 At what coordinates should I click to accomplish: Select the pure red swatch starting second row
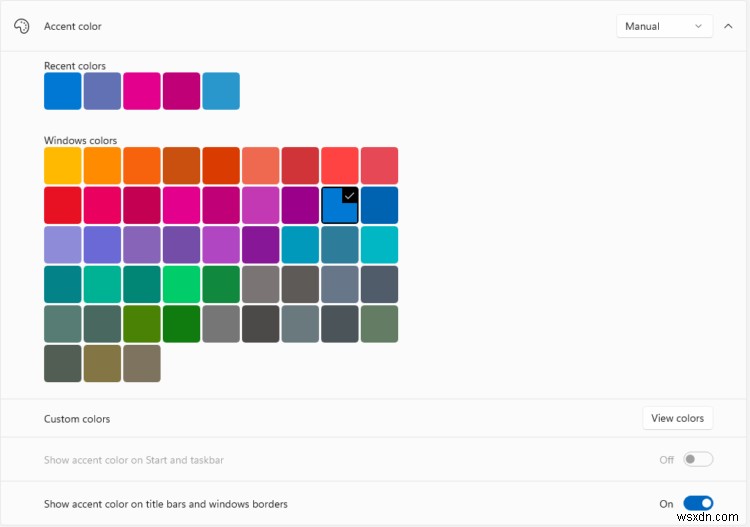pos(63,205)
